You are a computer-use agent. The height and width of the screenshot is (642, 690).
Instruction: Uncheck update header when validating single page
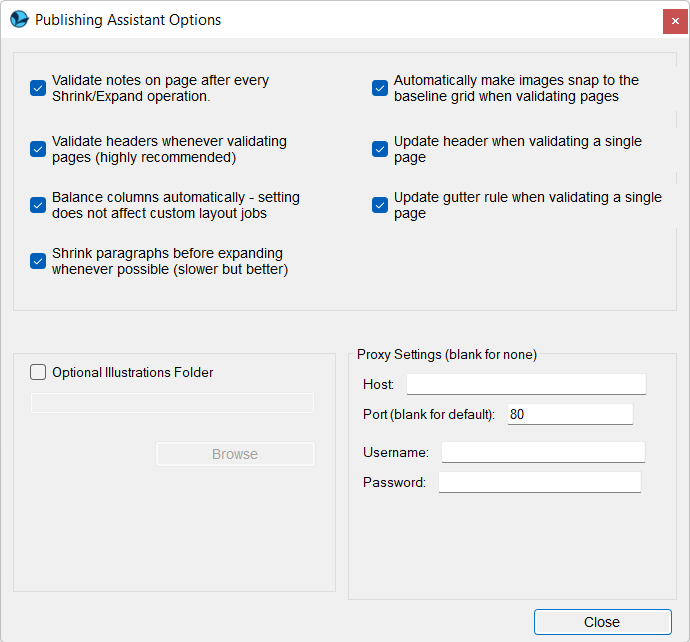380,149
